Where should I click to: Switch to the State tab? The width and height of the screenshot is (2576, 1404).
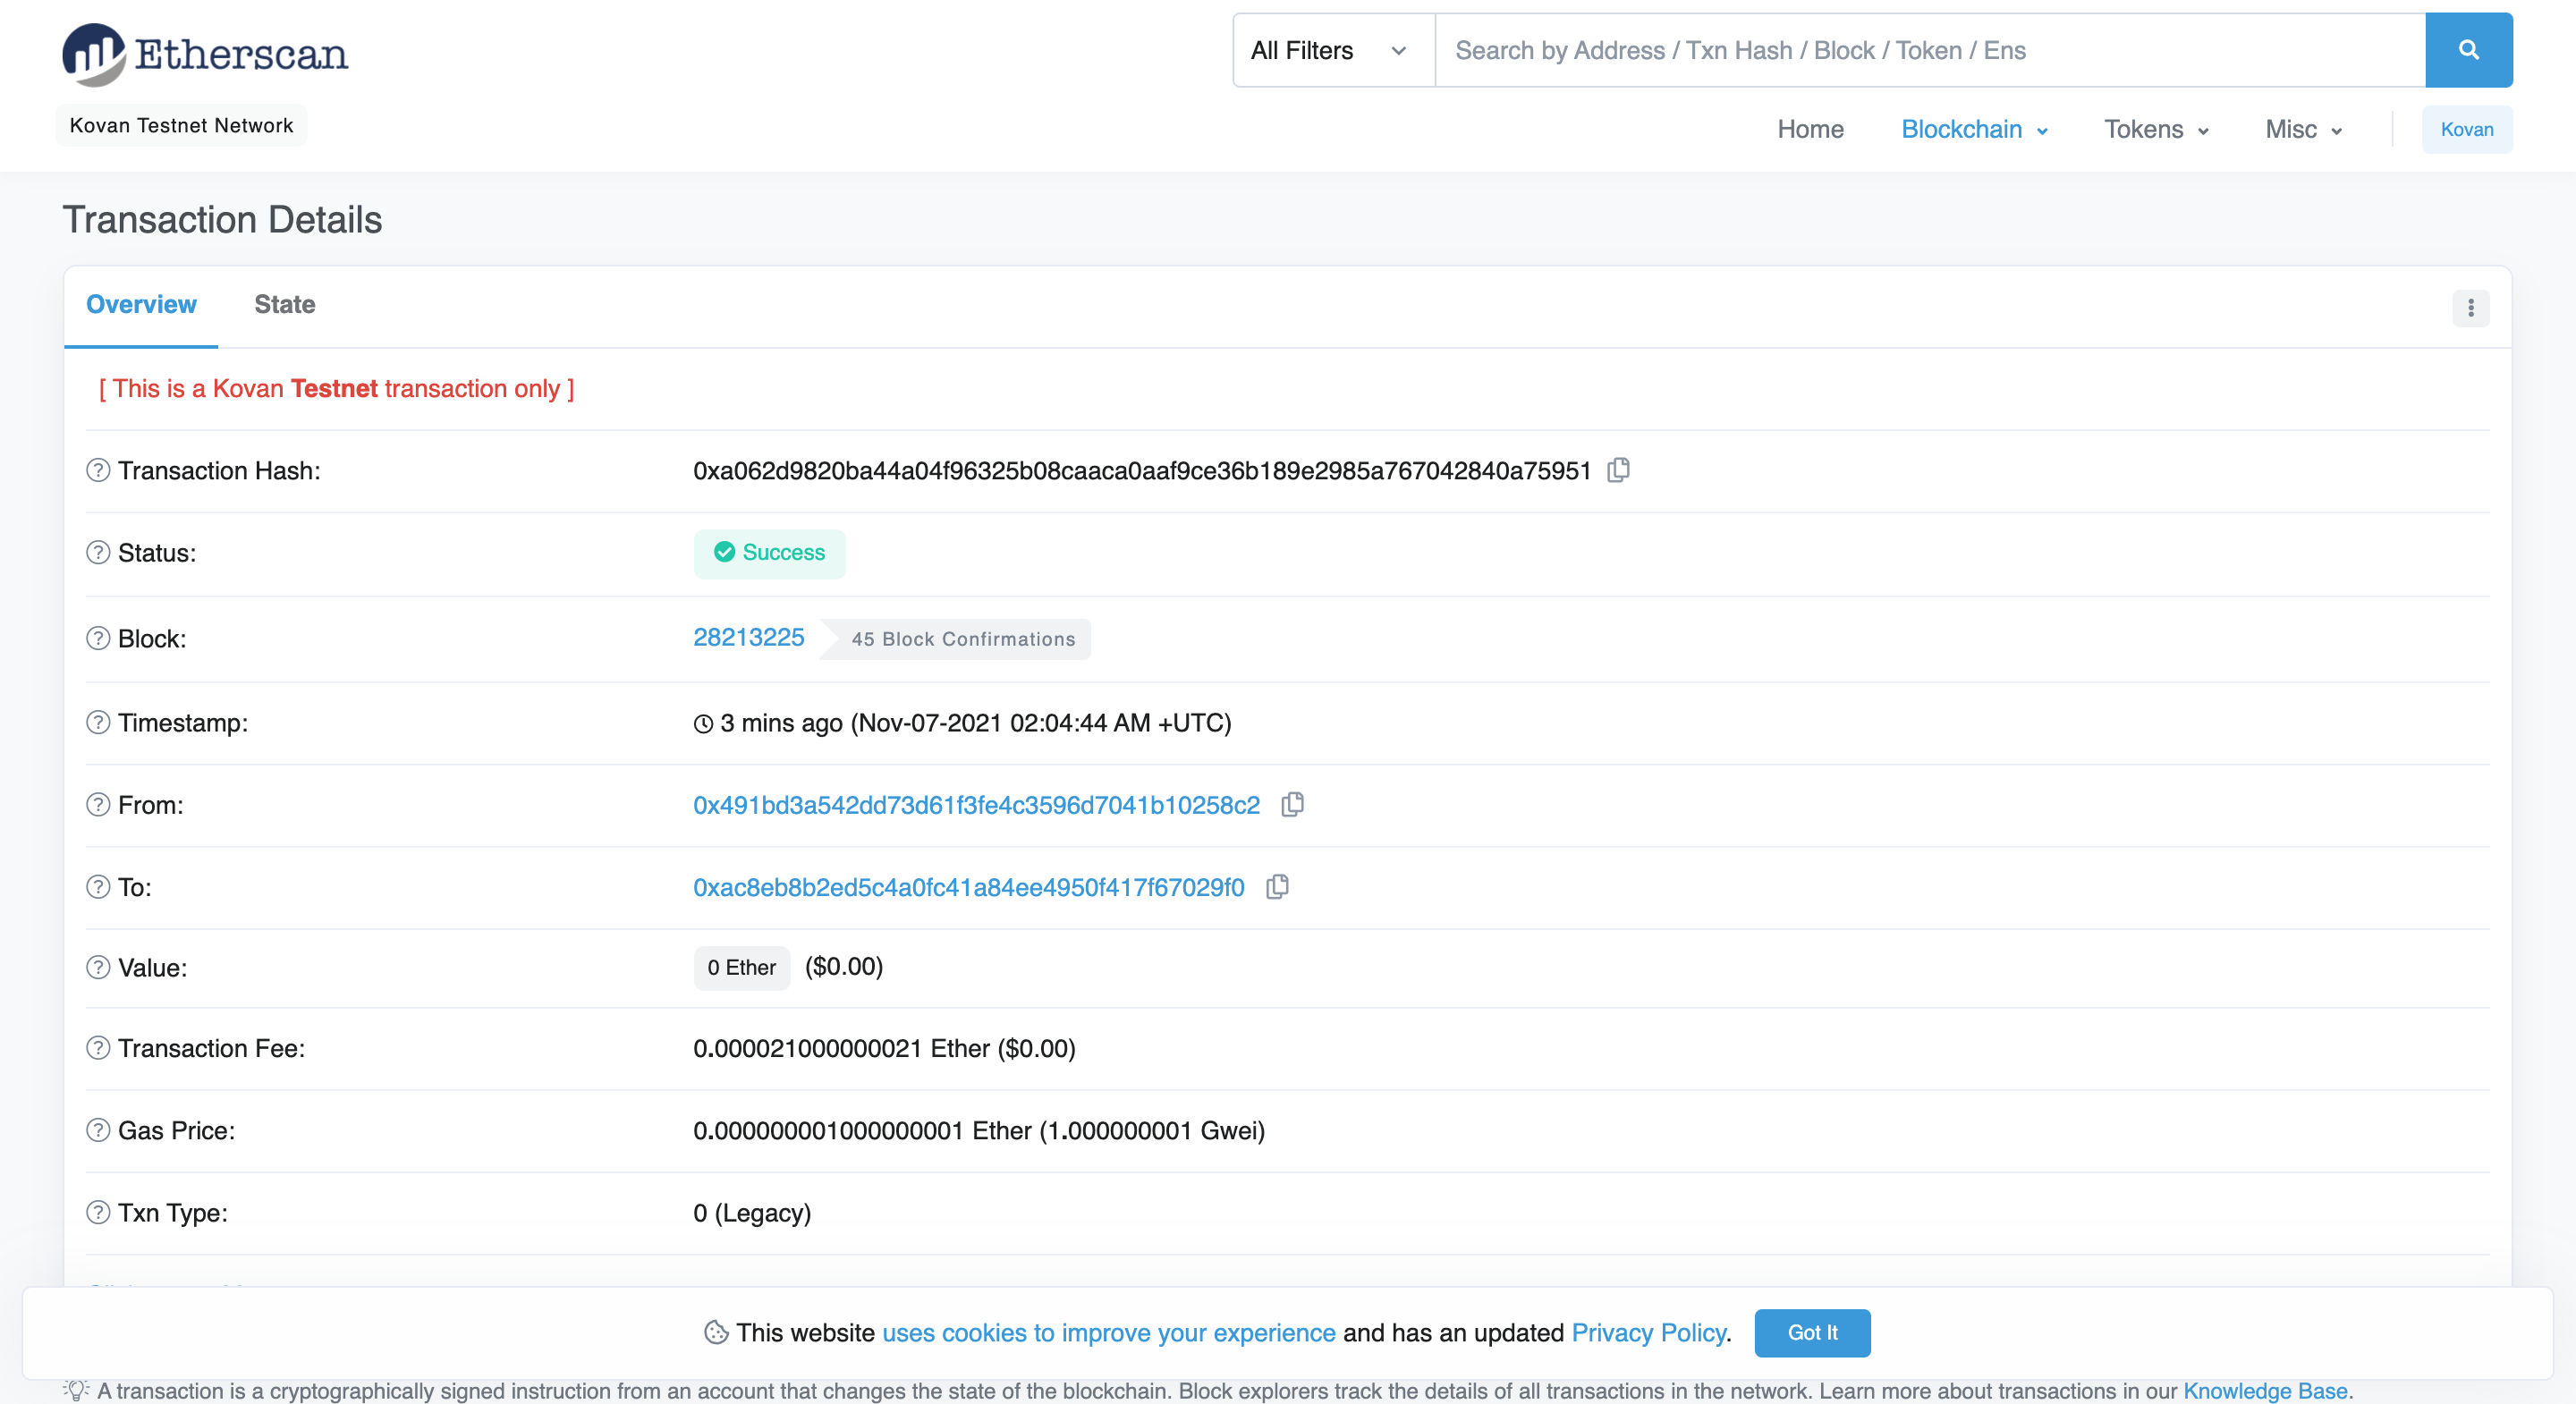(285, 305)
